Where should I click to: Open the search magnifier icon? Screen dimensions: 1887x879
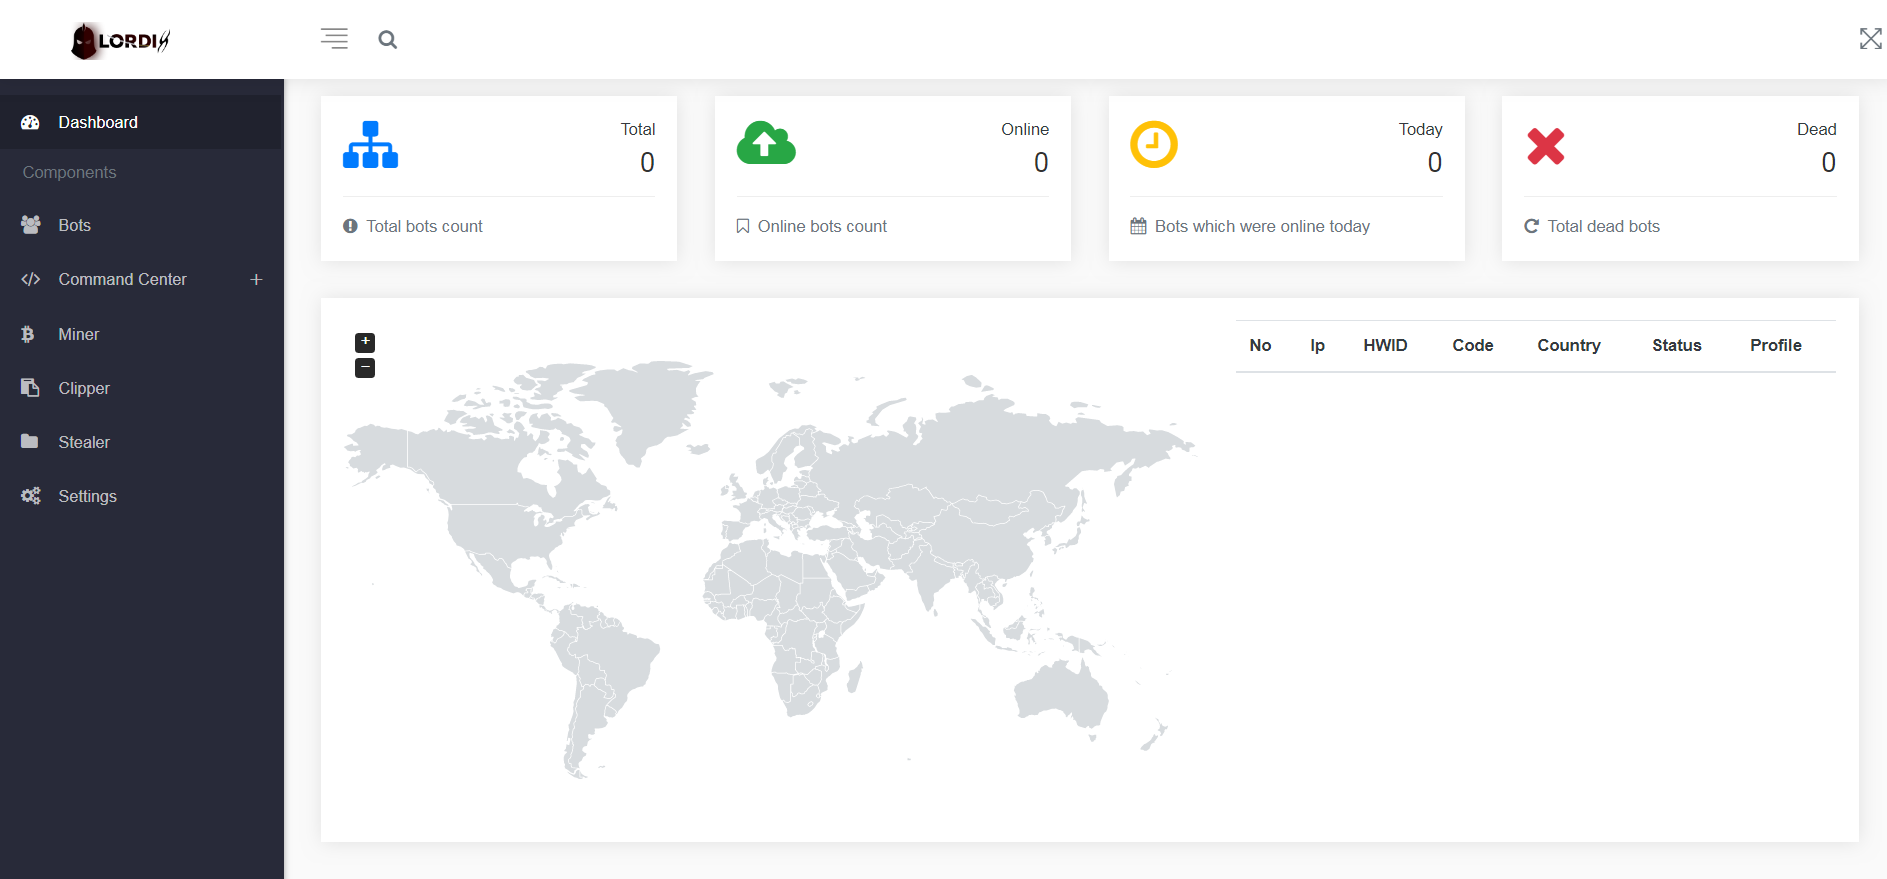[x=388, y=40]
